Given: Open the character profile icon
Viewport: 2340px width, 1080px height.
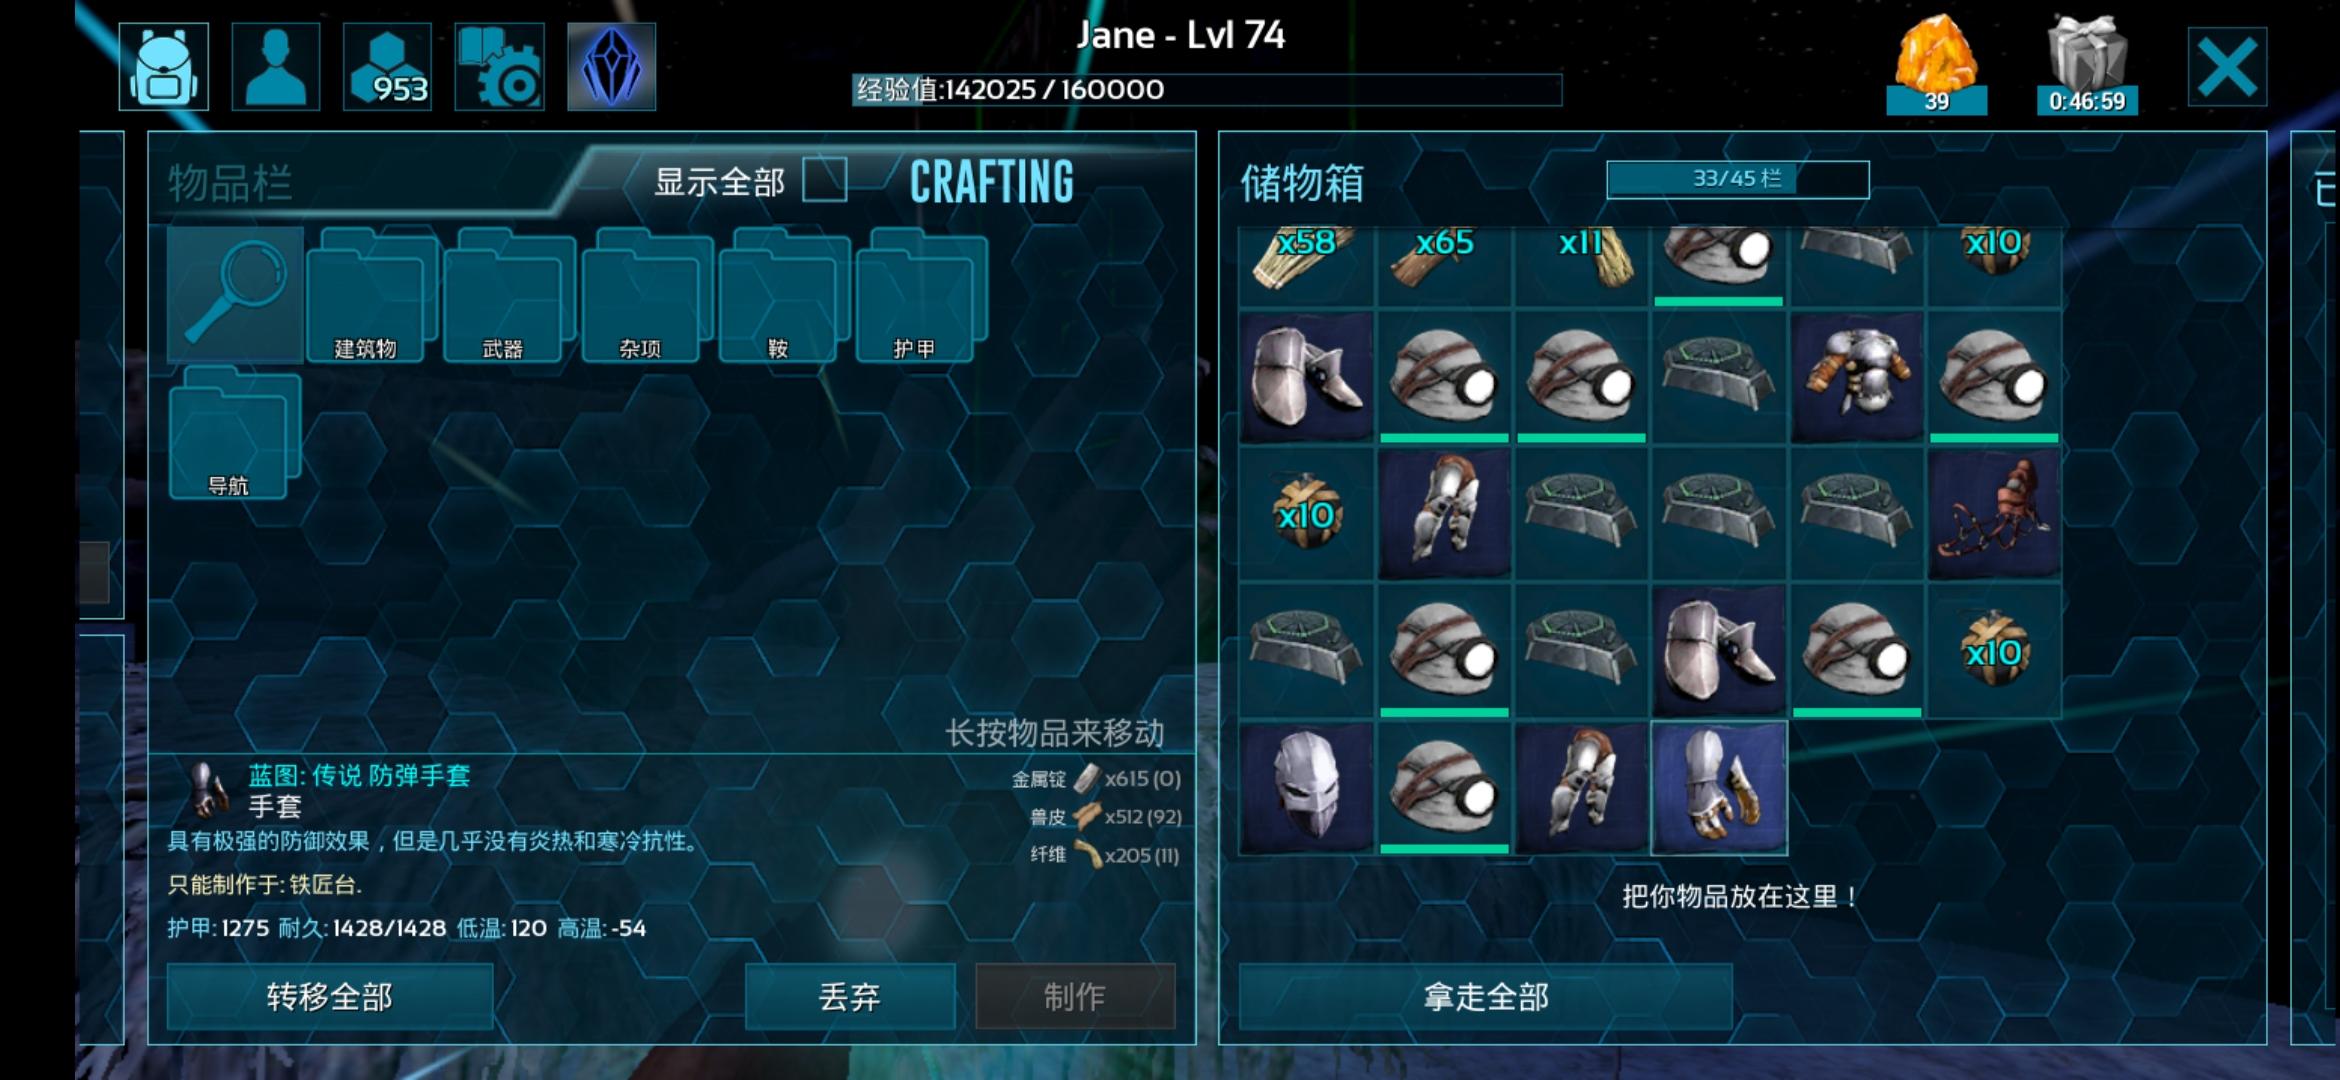Looking at the screenshot, I should (x=276, y=67).
